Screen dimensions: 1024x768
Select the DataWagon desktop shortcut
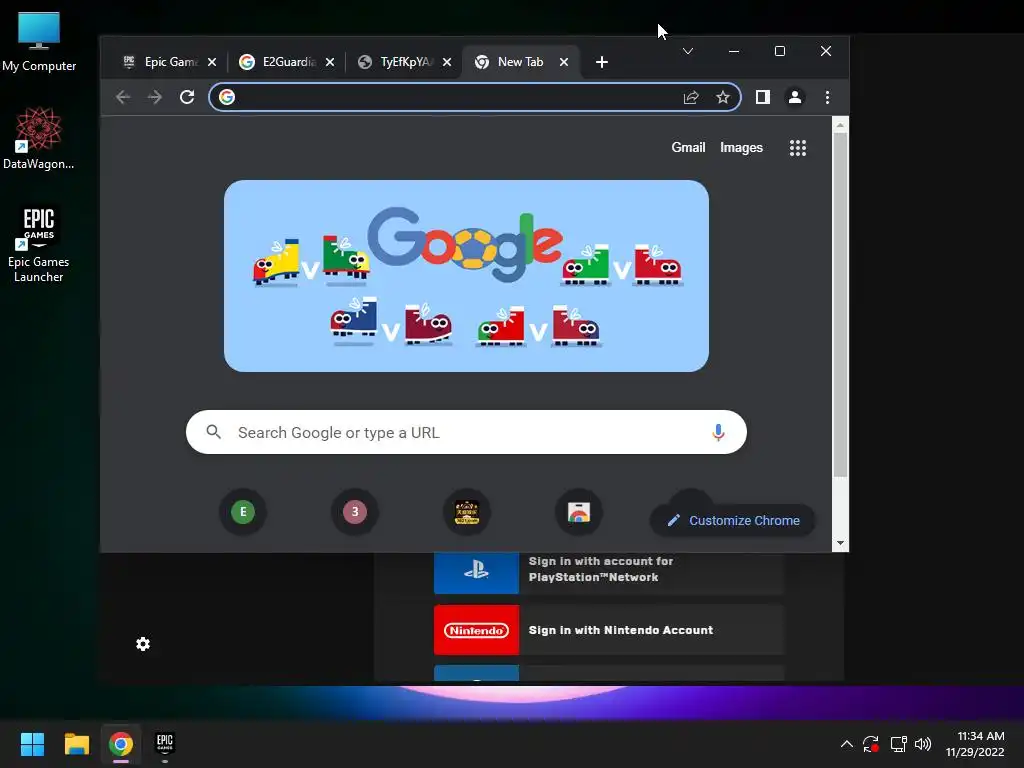[x=39, y=138]
